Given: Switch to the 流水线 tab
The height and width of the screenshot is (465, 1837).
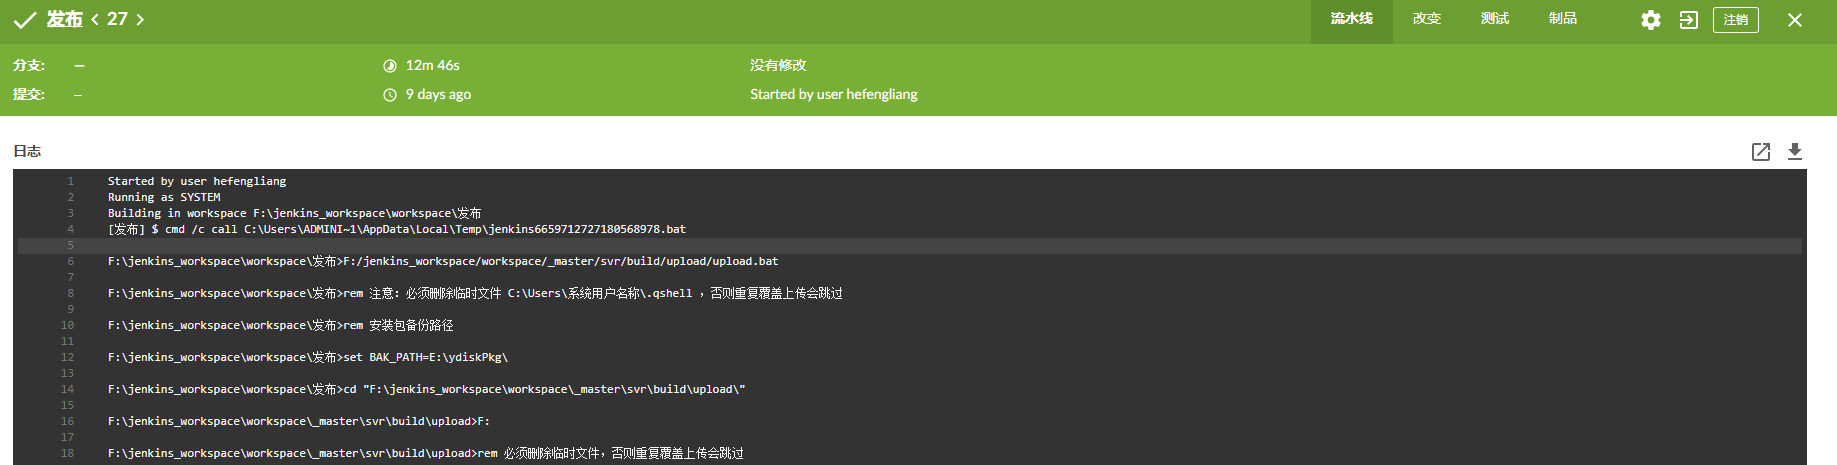Looking at the screenshot, I should click(1351, 19).
